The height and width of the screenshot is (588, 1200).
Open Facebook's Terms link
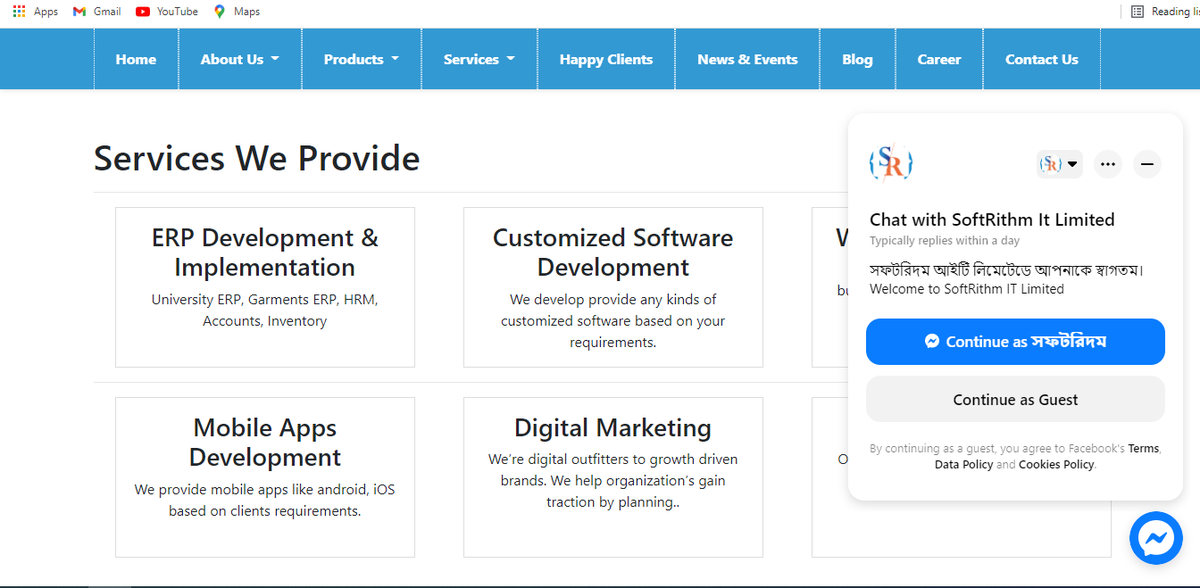coord(1143,449)
